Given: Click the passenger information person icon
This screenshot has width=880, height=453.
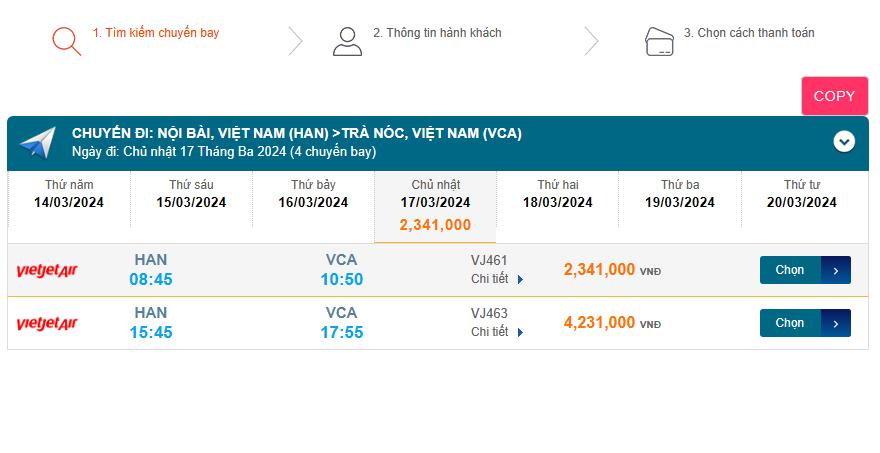Looking at the screenshot, I should coord(347,40).
